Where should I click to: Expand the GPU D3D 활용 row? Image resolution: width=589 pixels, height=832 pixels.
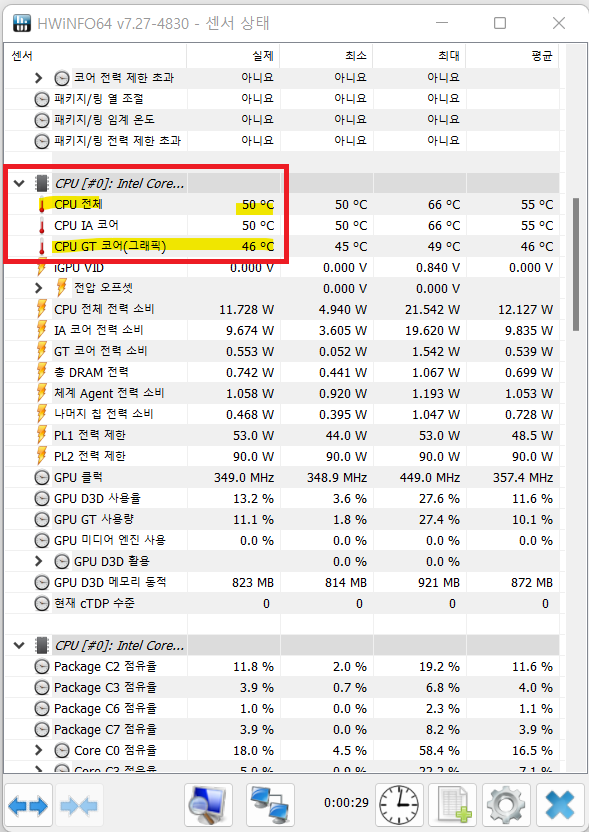[x=38, y=561]
